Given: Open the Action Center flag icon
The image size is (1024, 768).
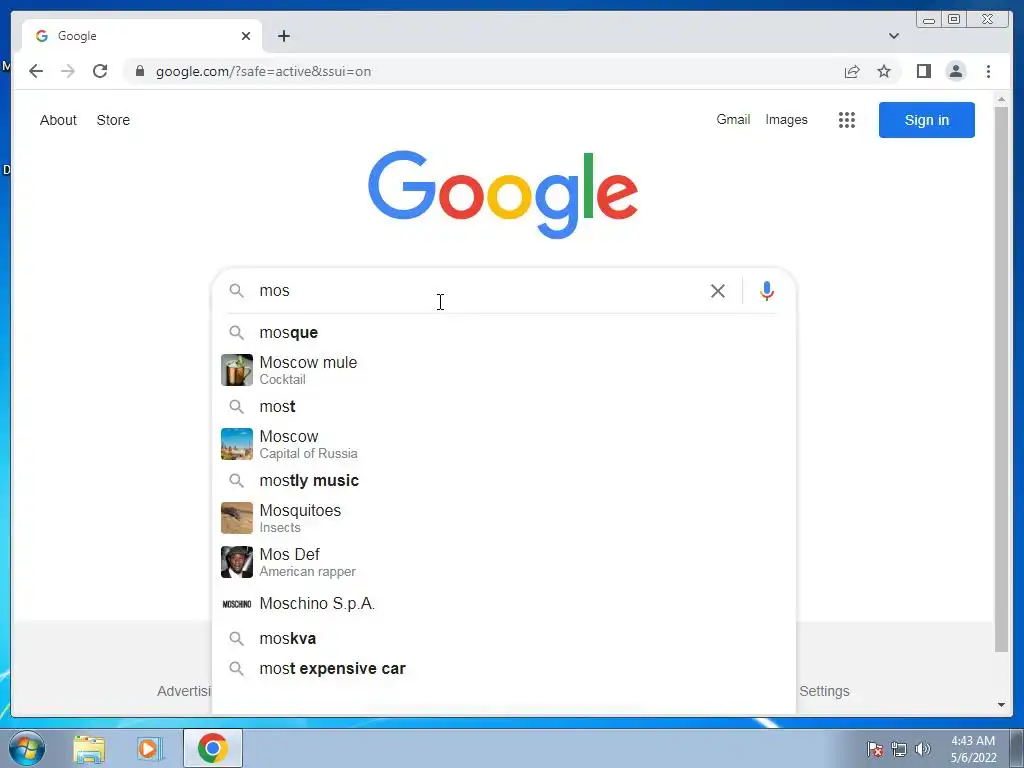Looking at the screenshot, I should pyautogui.click(x=874, y=749).
